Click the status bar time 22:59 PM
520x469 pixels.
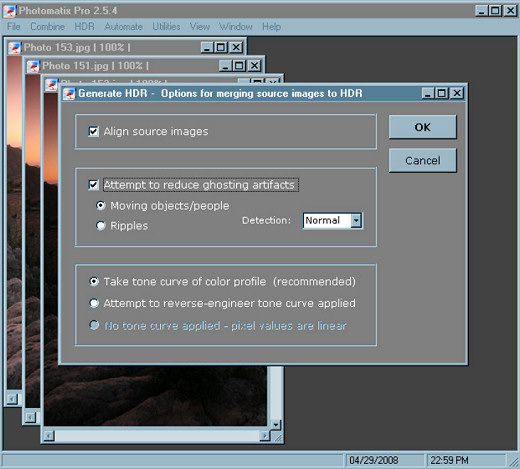449,460
